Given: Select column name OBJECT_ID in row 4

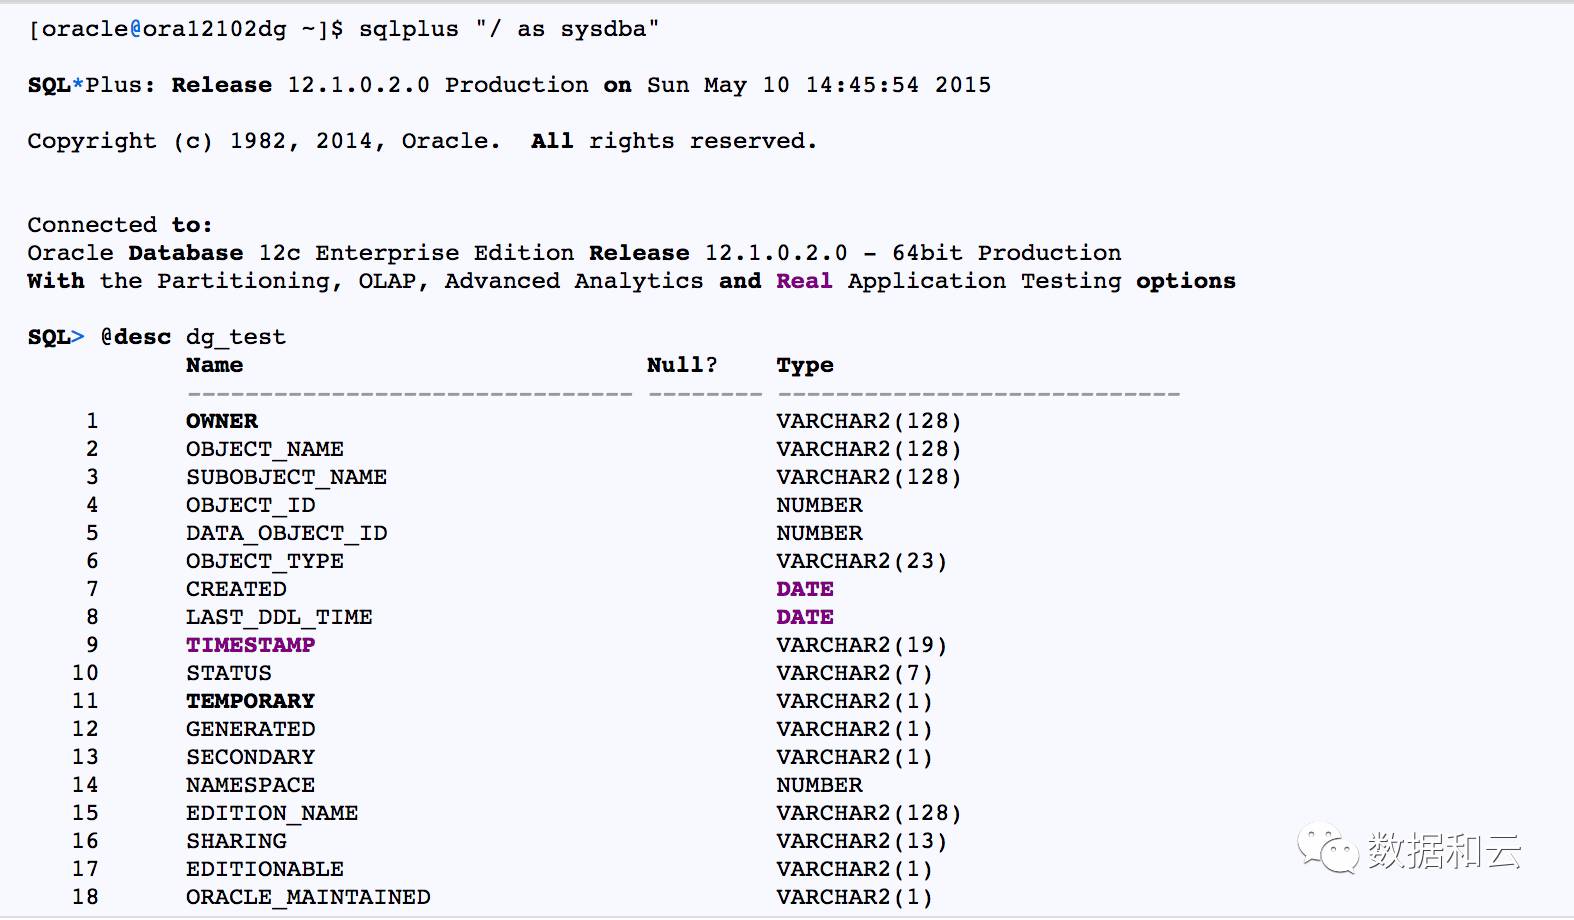Looking at the screenshot, I should coord(251,505).
